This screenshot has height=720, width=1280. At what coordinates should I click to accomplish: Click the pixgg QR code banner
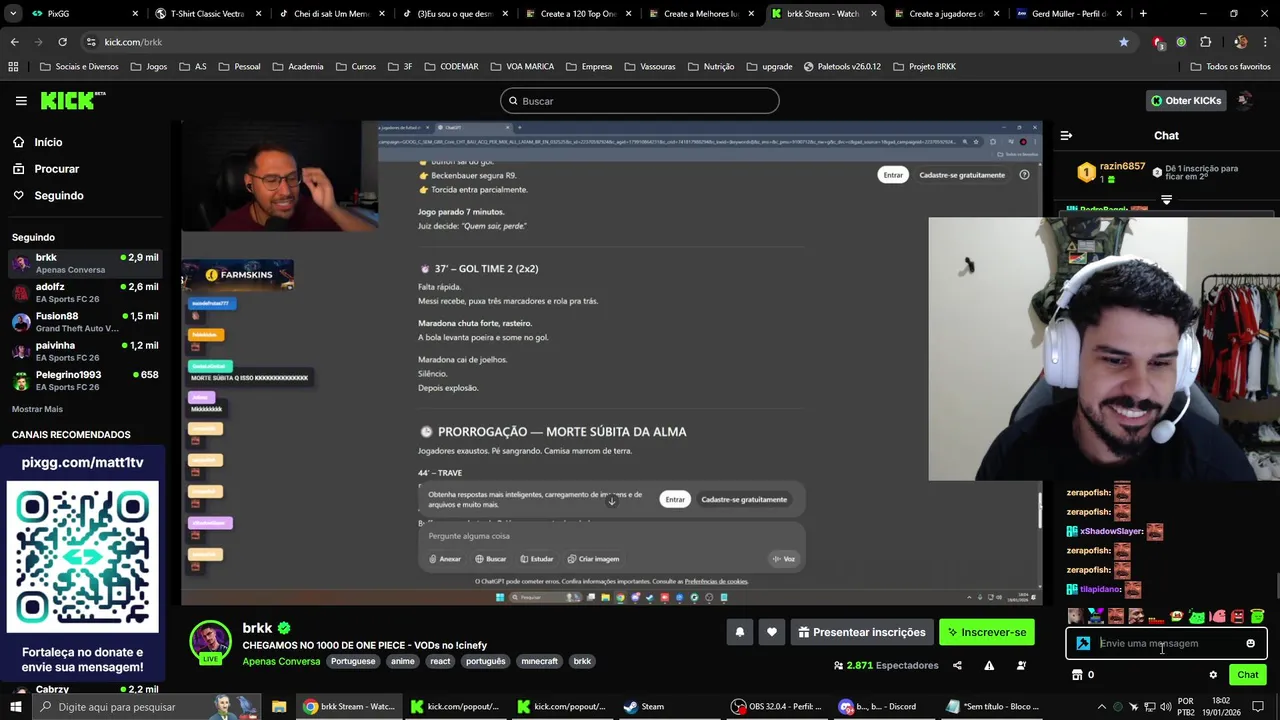(83, 557)
